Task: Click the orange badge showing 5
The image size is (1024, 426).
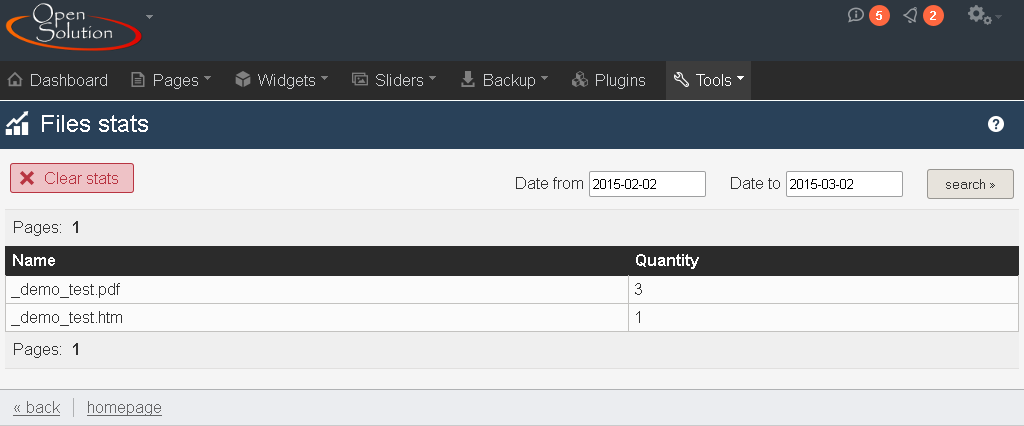Action: [x=879, y=16]
